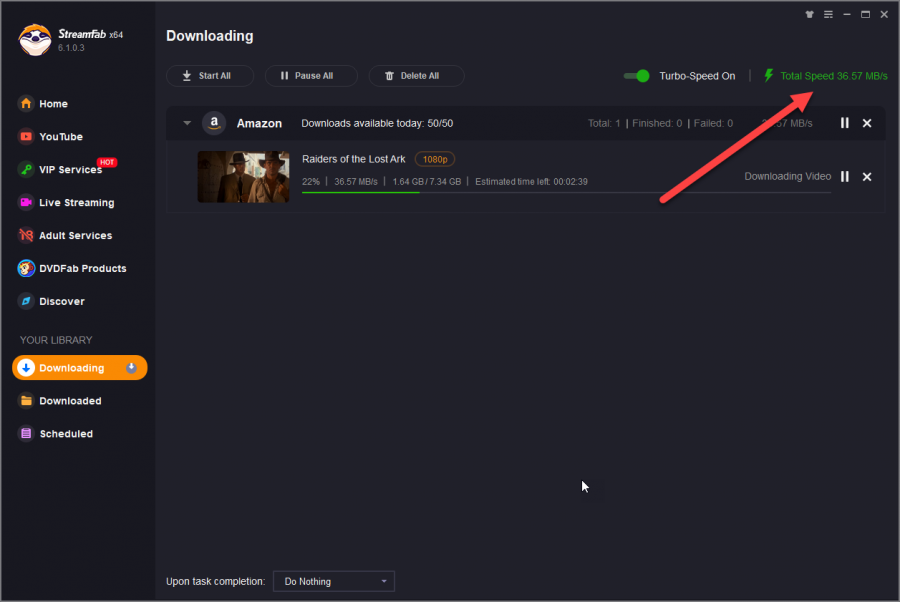This screenshot has width=900, height=602.
Task: Click the 6.1.0.3 version number
Action: (71, 48)
